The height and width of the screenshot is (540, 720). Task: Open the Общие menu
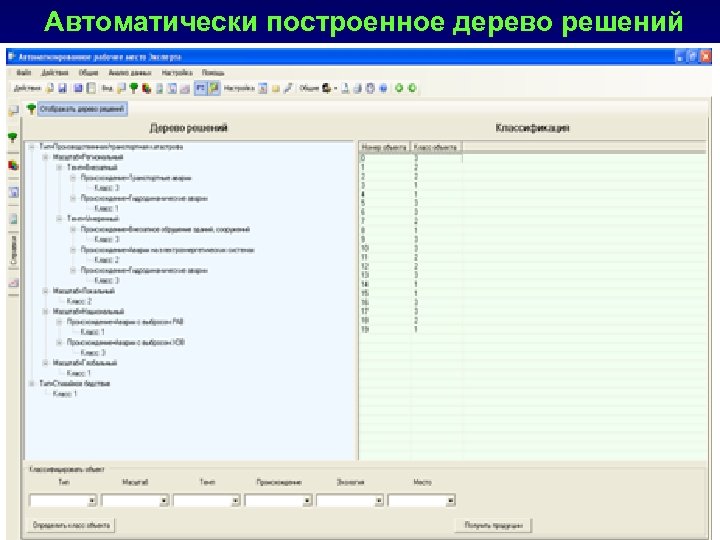click(88, 73)
